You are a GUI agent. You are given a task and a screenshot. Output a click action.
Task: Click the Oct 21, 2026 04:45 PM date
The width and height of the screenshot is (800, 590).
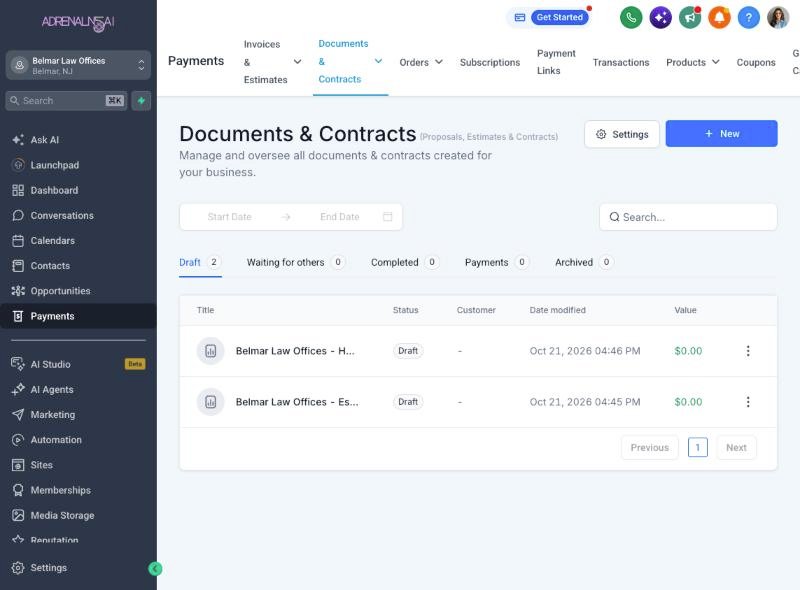[585, 402]
